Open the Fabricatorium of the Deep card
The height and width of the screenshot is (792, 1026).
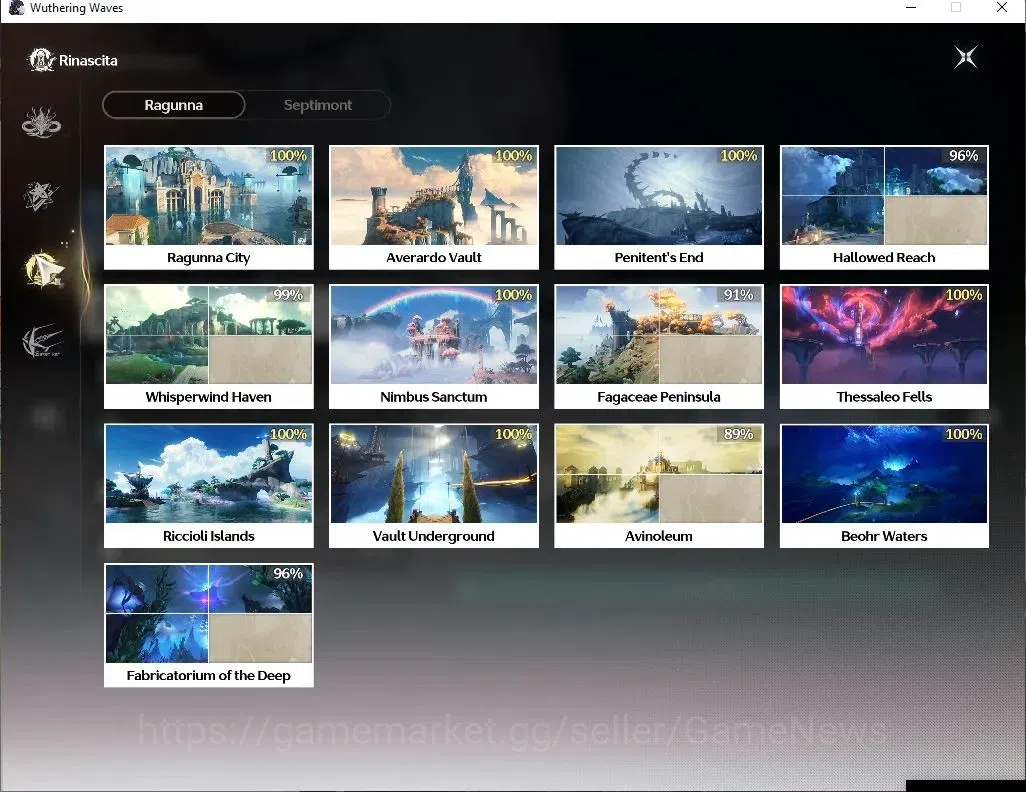209,625
